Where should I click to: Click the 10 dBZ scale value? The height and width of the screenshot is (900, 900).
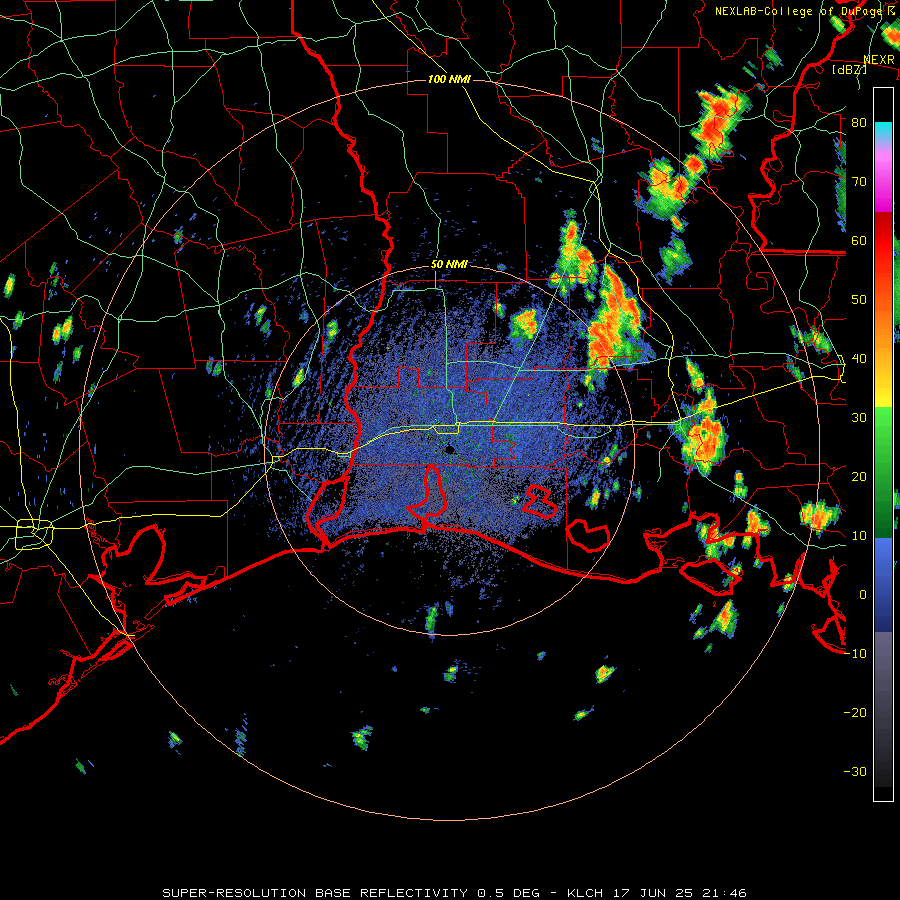859,536
